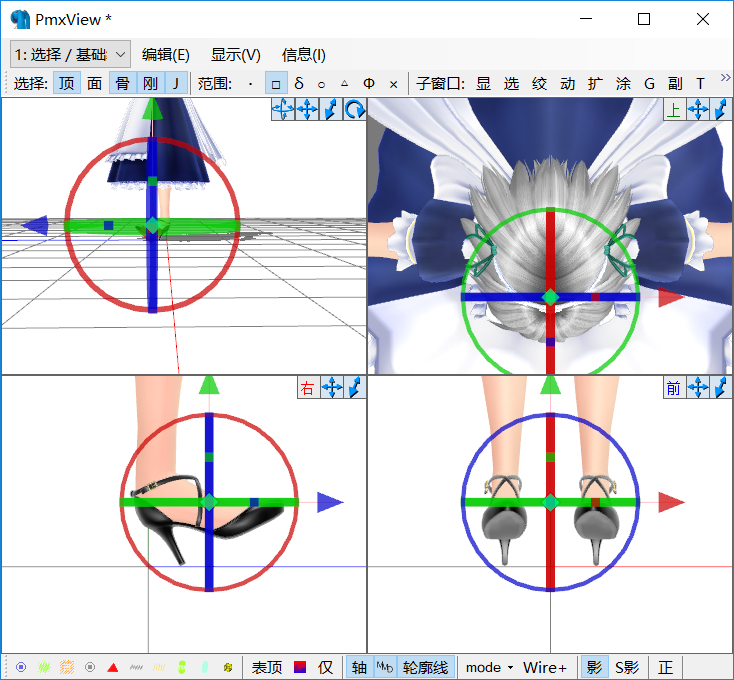This screenshot has height=680, width=734.
Task: Toggle the 仅 option
Action: pos(326,667)
